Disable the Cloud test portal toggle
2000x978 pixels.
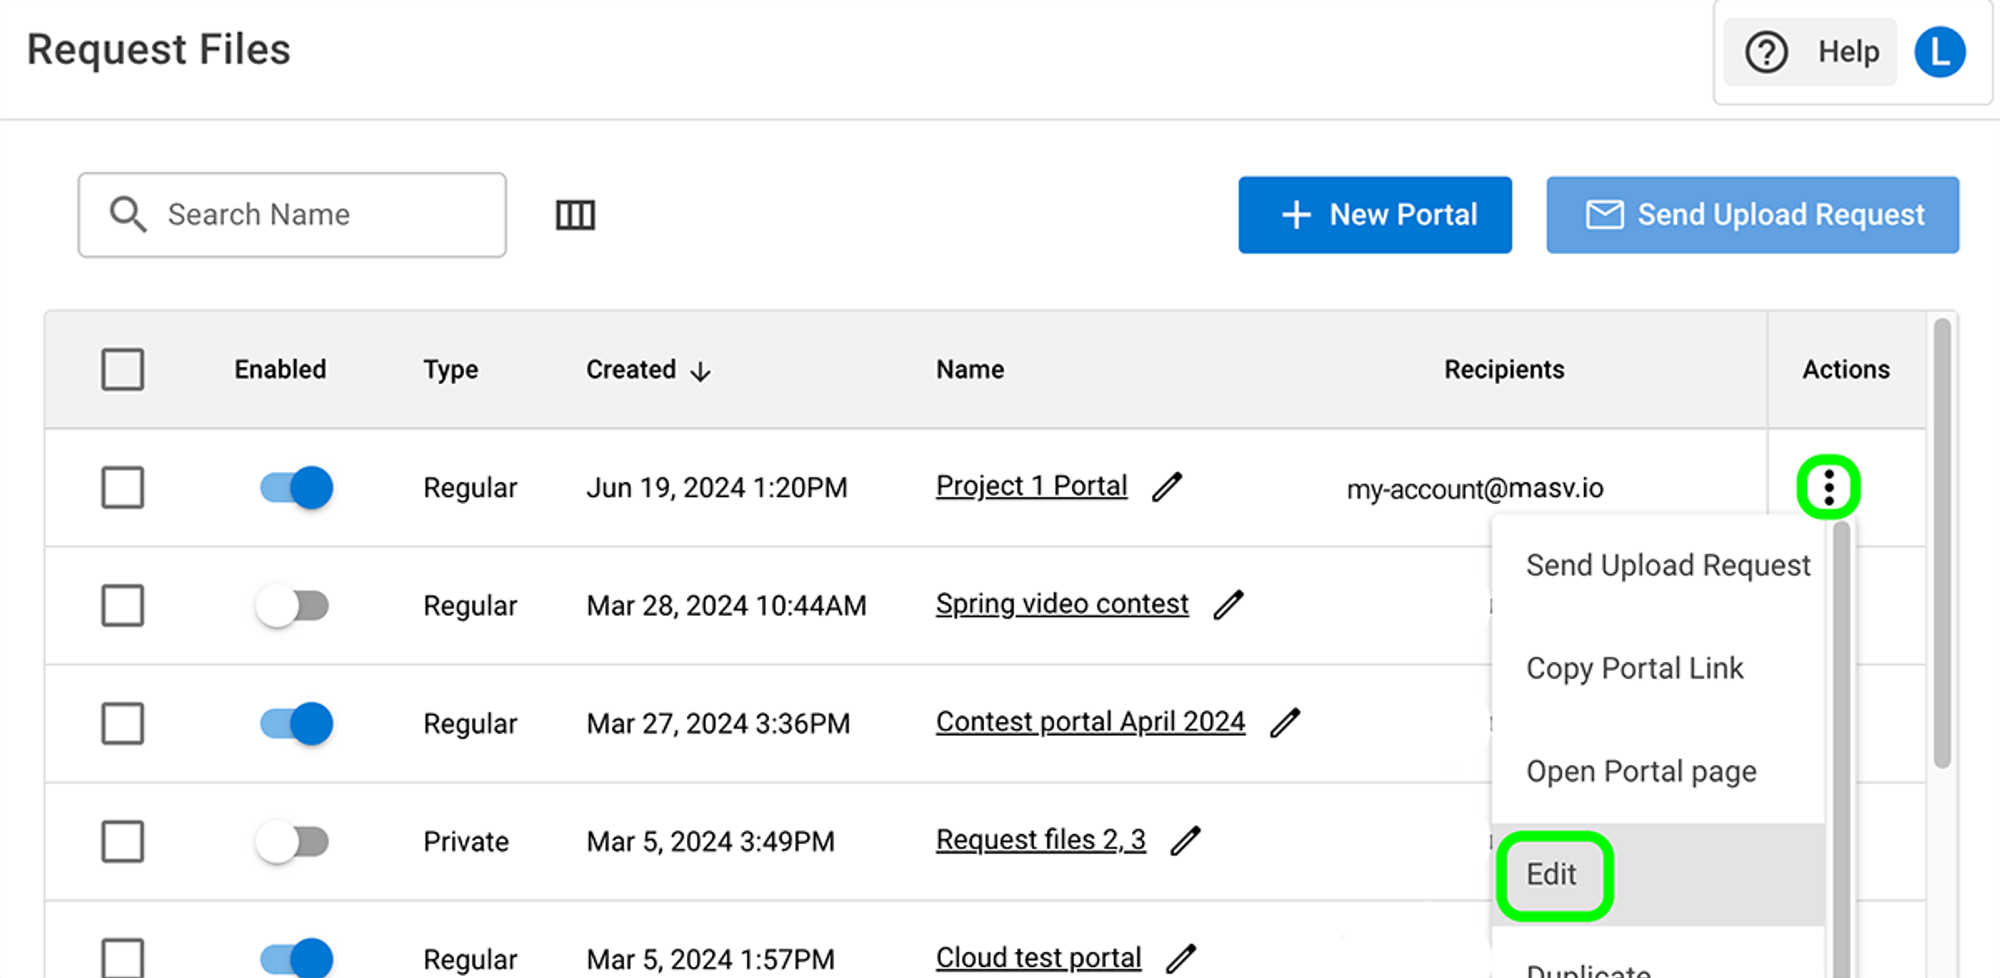[x=296, y=958]
